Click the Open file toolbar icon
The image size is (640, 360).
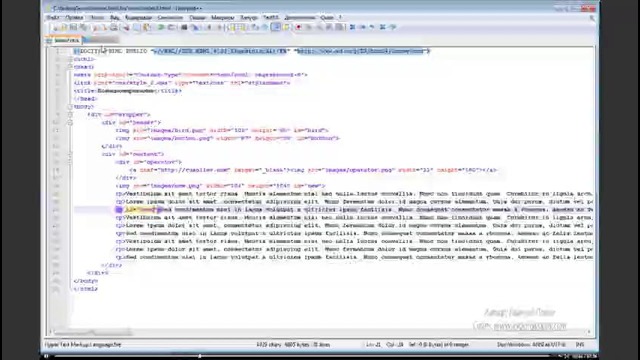pyautogui.click(x=64, y=27)
